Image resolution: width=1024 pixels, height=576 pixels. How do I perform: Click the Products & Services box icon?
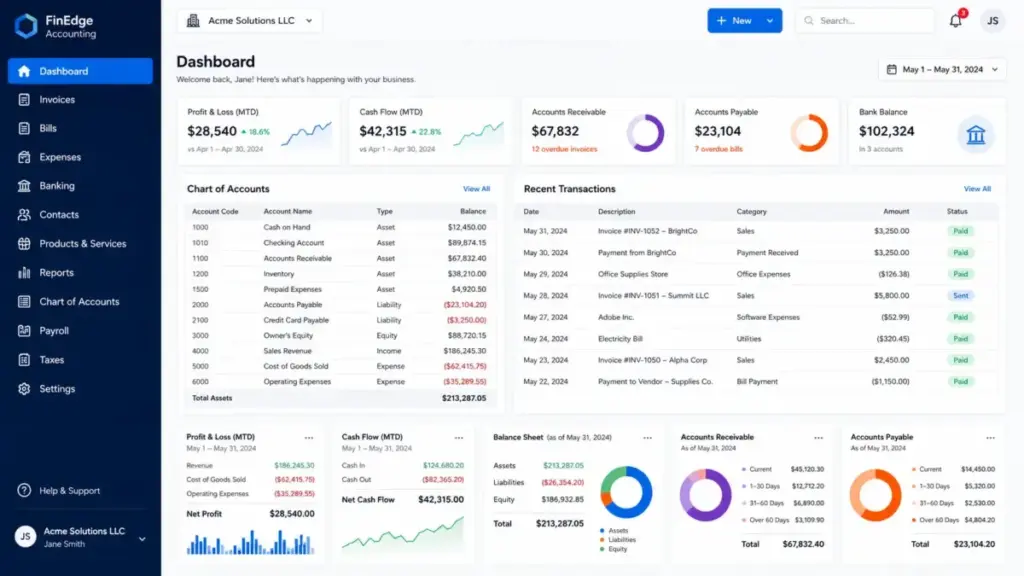click(24, 244)
